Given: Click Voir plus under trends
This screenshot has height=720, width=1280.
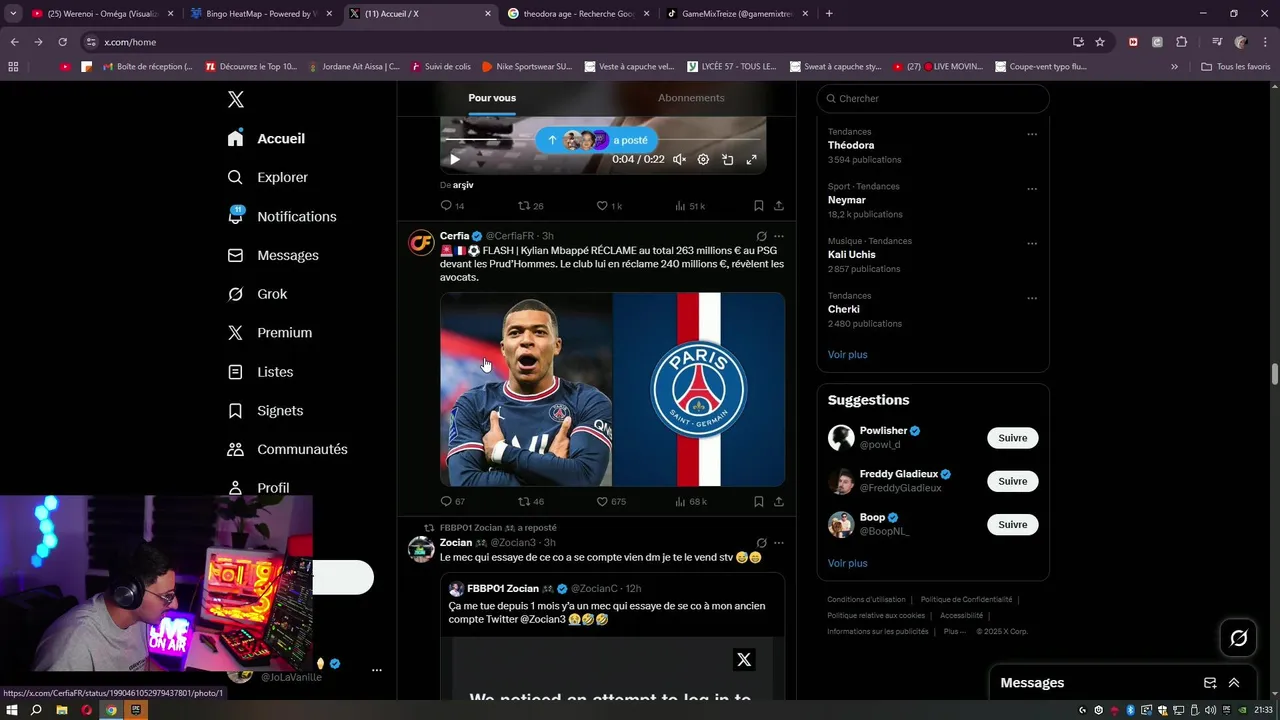Looking at the screenshot, I should pos(847,354).
